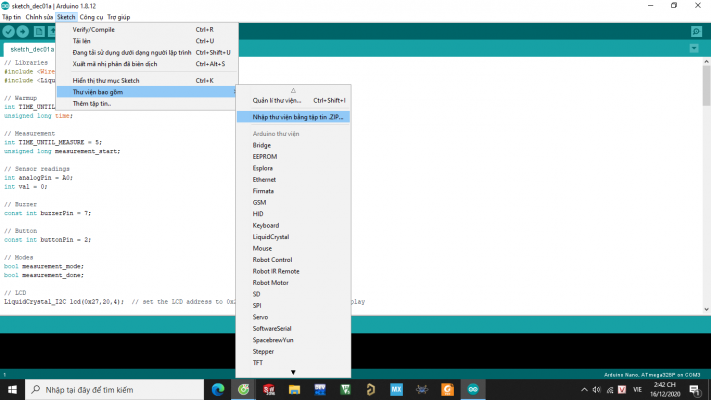Open the Chỉnh sửa menu

pyautogui.click(x=39, y=17)
